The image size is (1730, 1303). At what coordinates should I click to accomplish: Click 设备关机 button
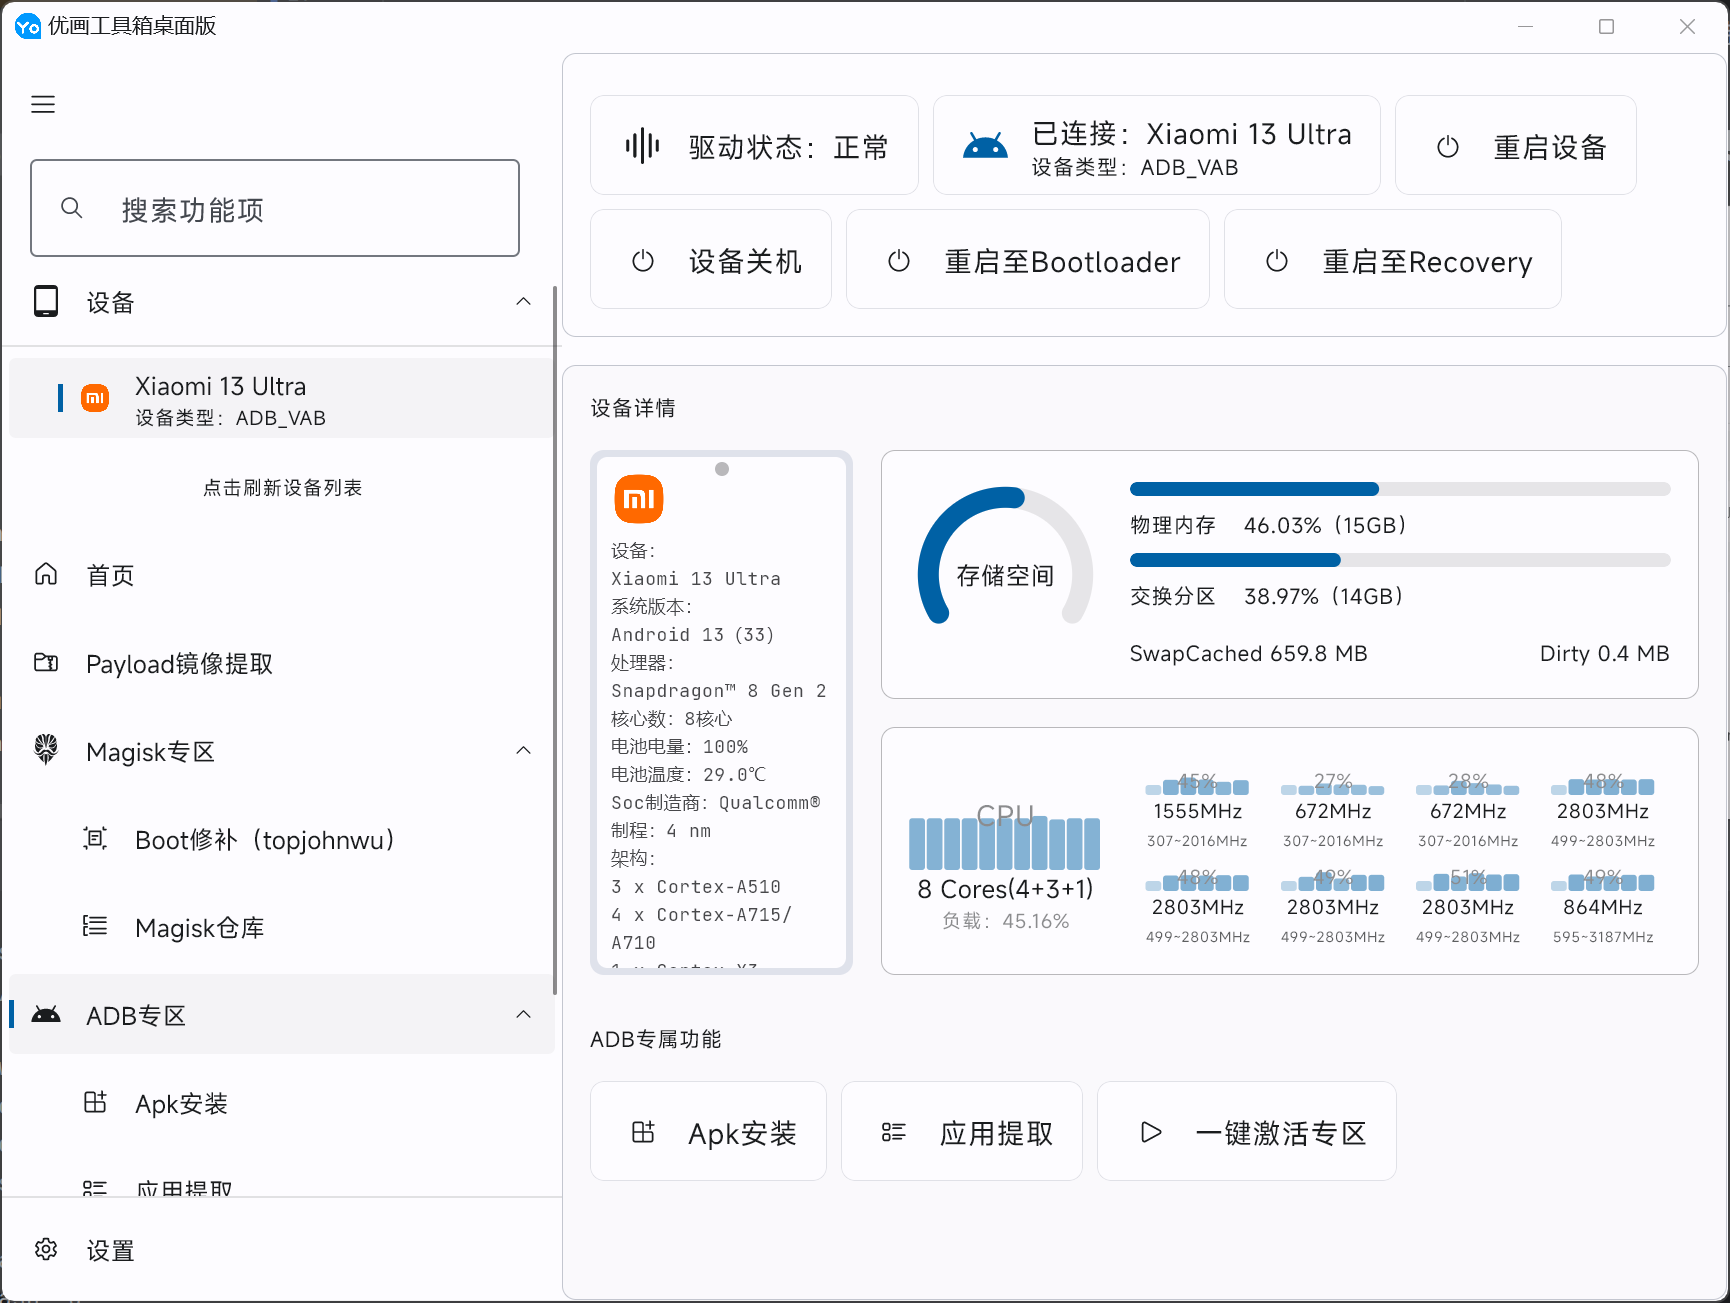pyautogui.click(x=711, y=260)
